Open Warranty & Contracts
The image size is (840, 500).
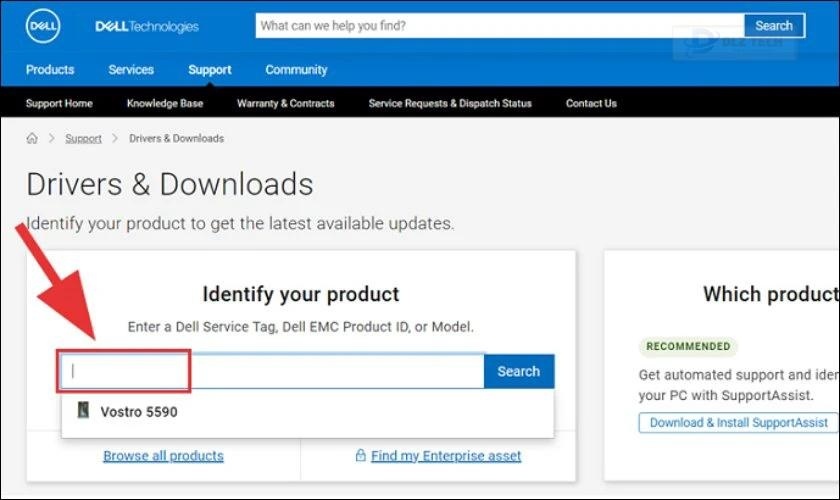pos(285,103)
